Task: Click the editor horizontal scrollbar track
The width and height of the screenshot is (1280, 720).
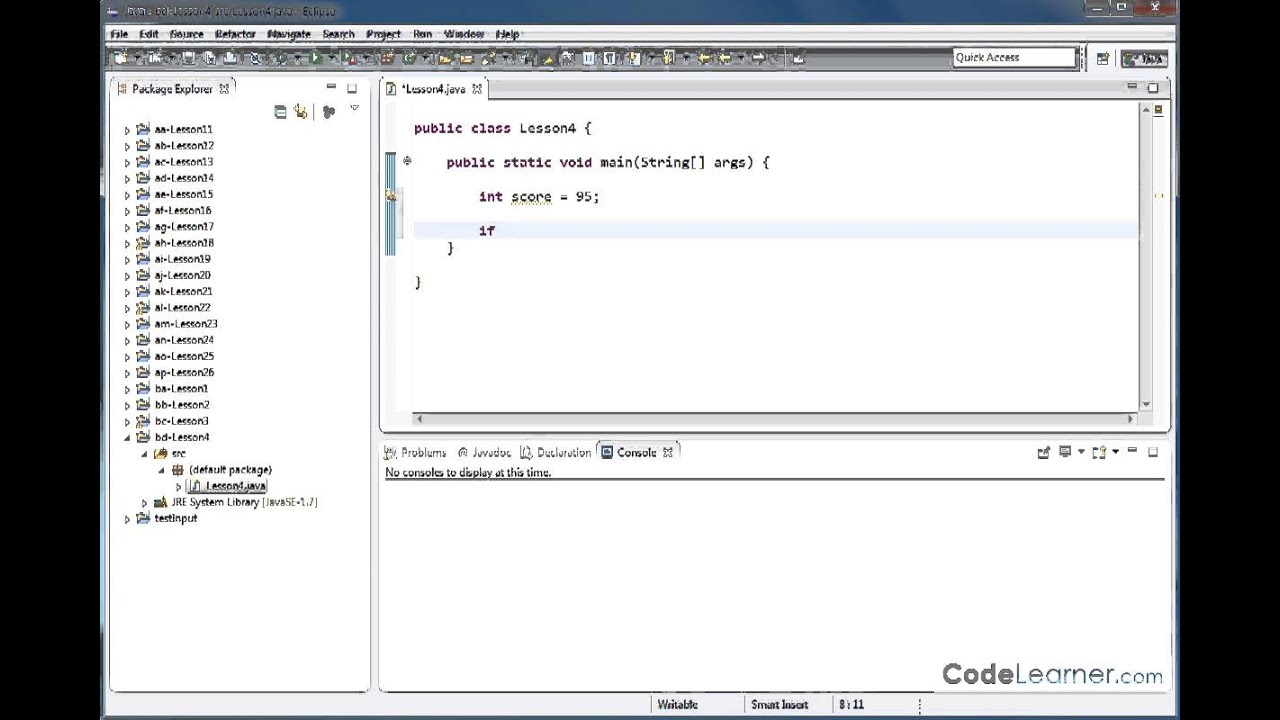Action: pyautogui.click(x=774, y=419)
